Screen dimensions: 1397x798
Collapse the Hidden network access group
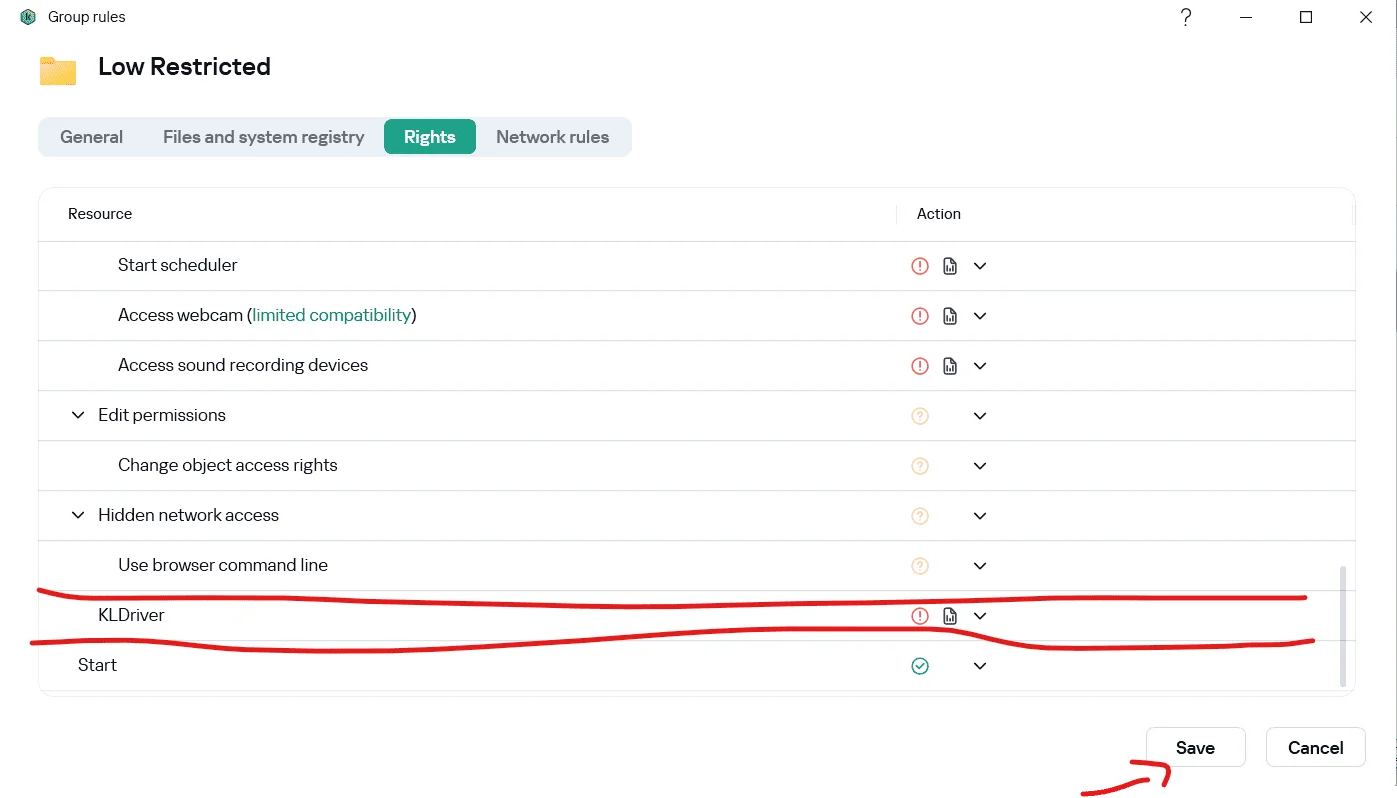78,515
